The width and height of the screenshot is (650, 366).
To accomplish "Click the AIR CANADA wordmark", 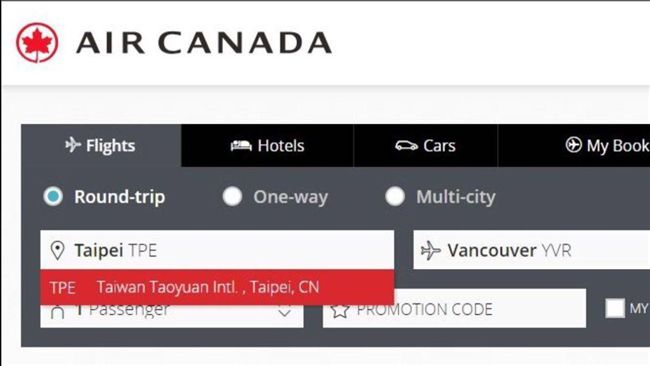I will pos(204,43).
